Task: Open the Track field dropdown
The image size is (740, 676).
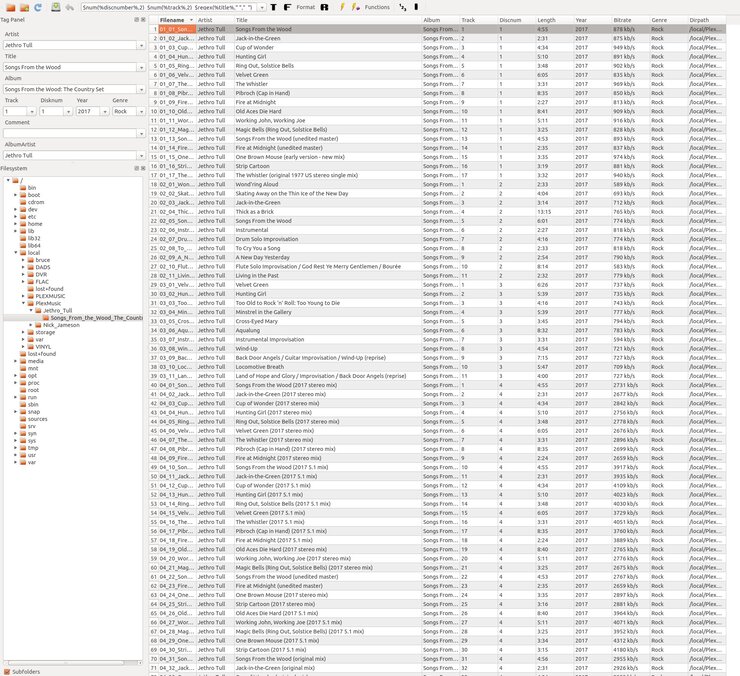Action: (32, 111)
